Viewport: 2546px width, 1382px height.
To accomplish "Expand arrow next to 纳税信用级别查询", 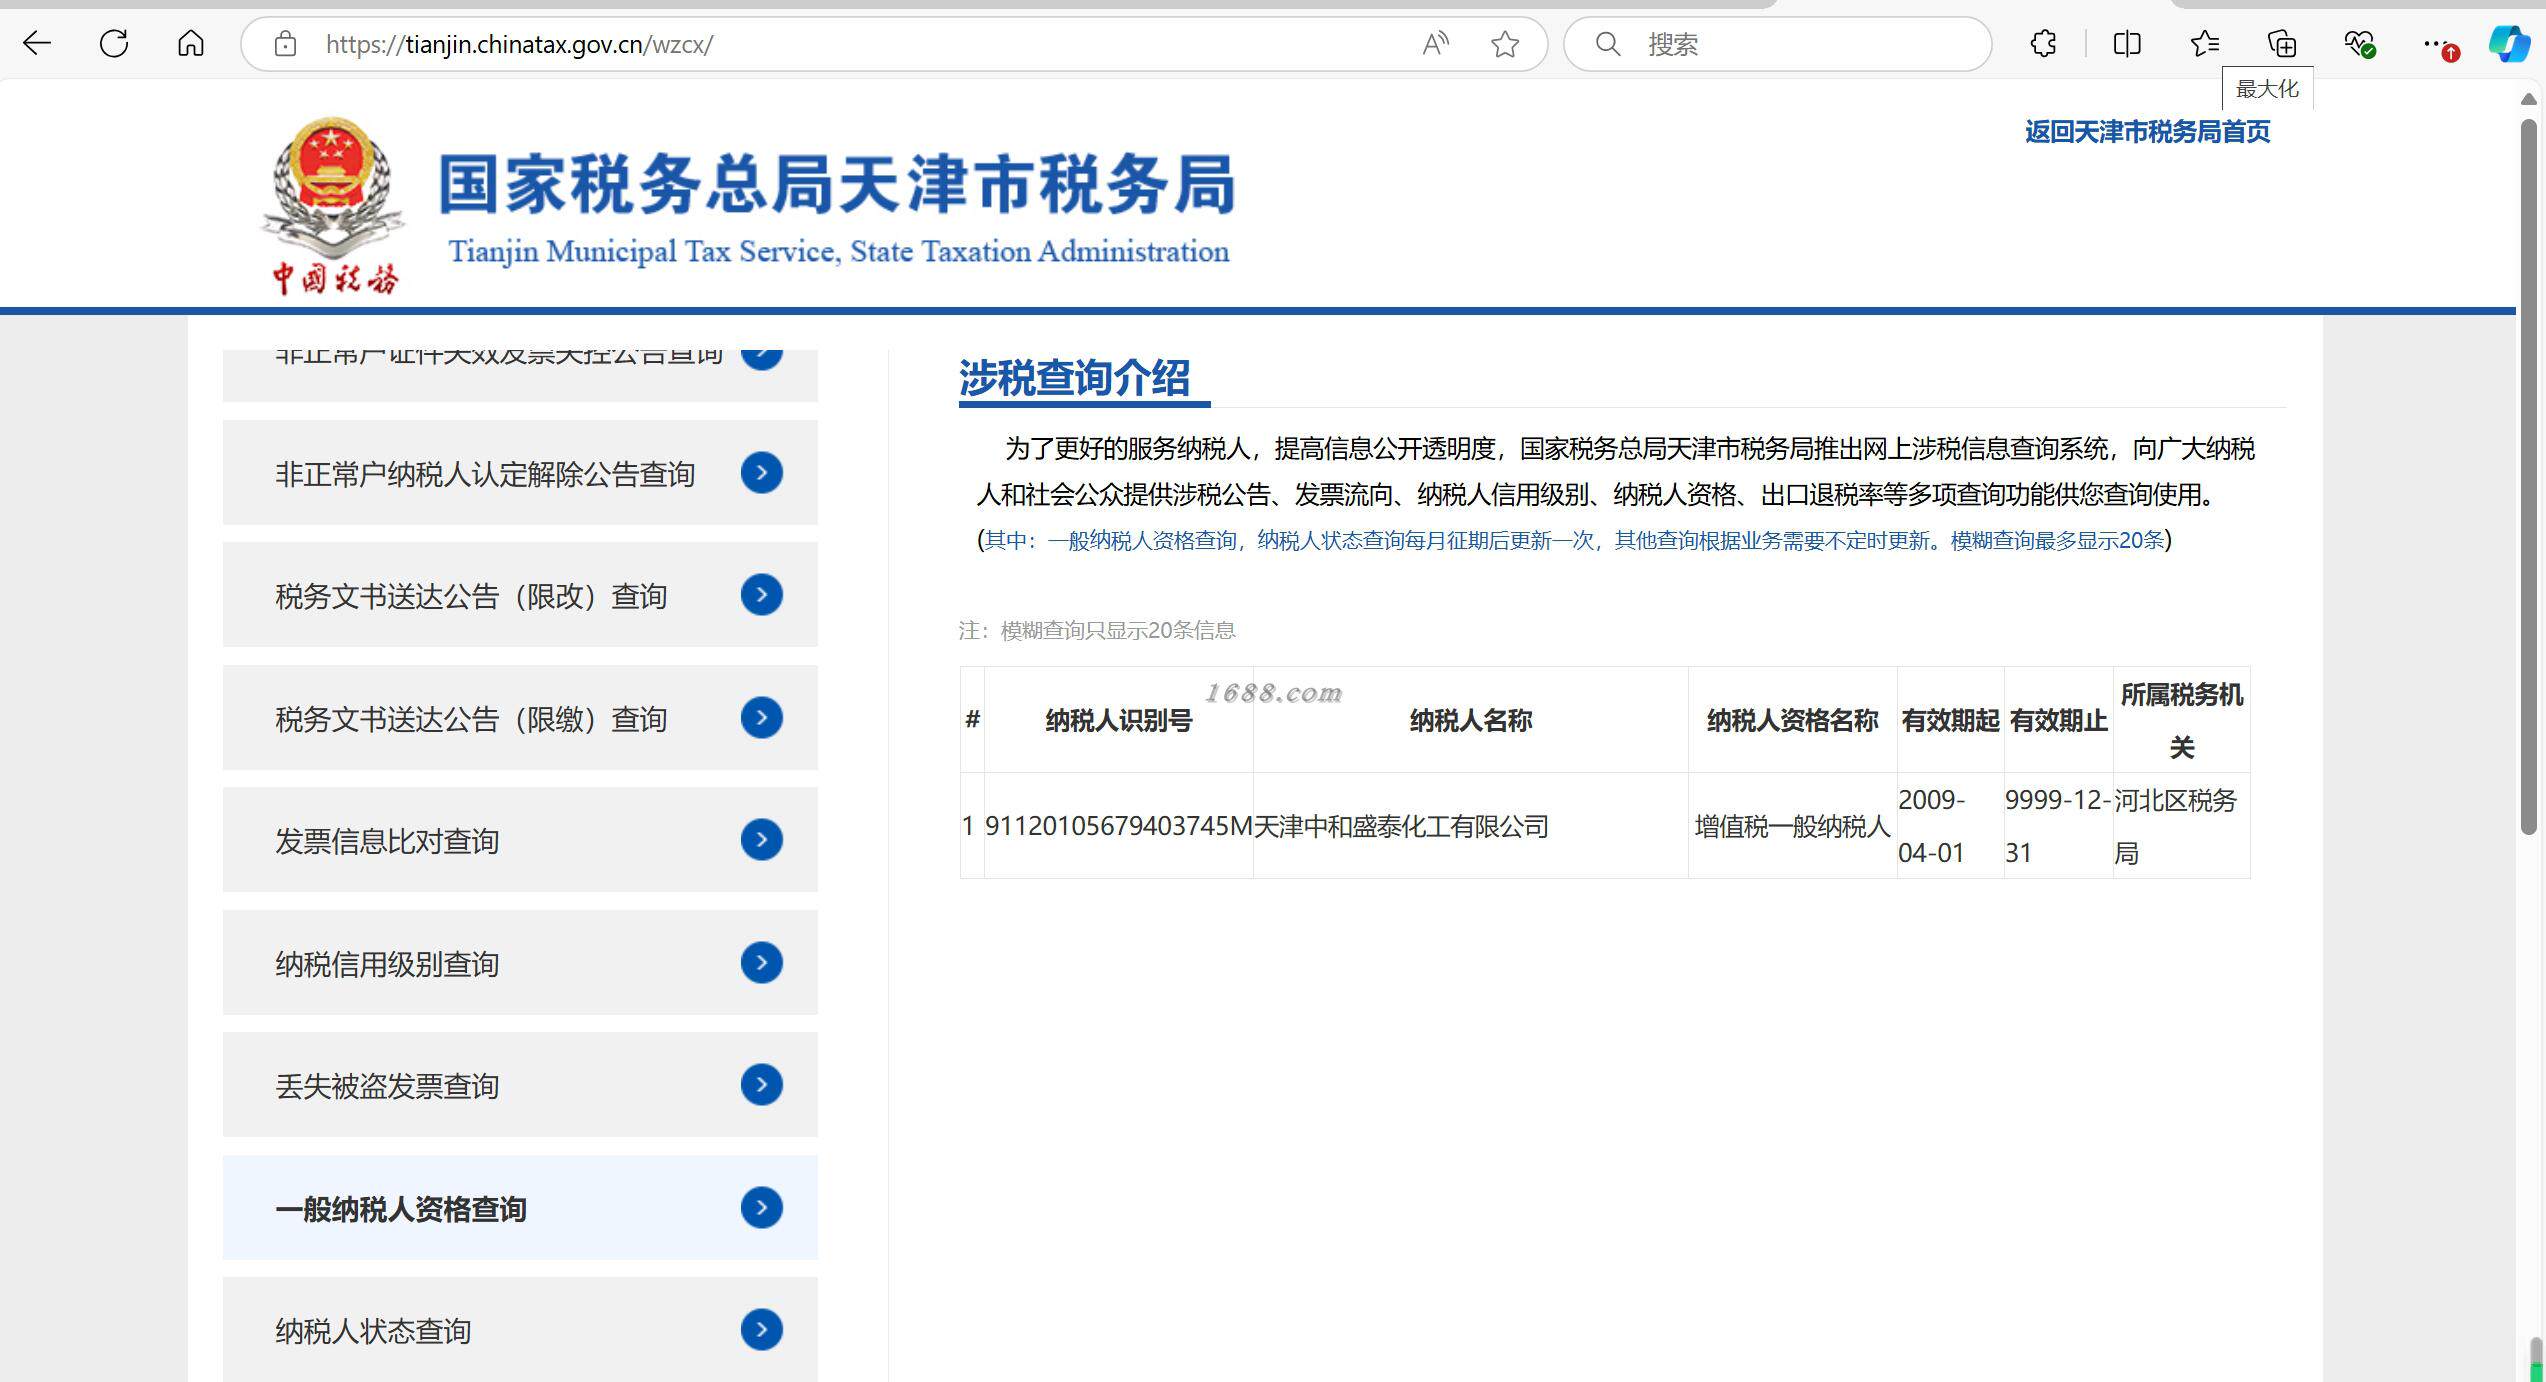I will (761, 962).
